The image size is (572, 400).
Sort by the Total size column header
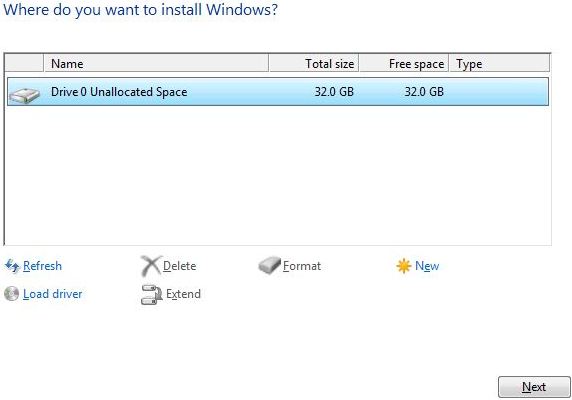point(314,63)
